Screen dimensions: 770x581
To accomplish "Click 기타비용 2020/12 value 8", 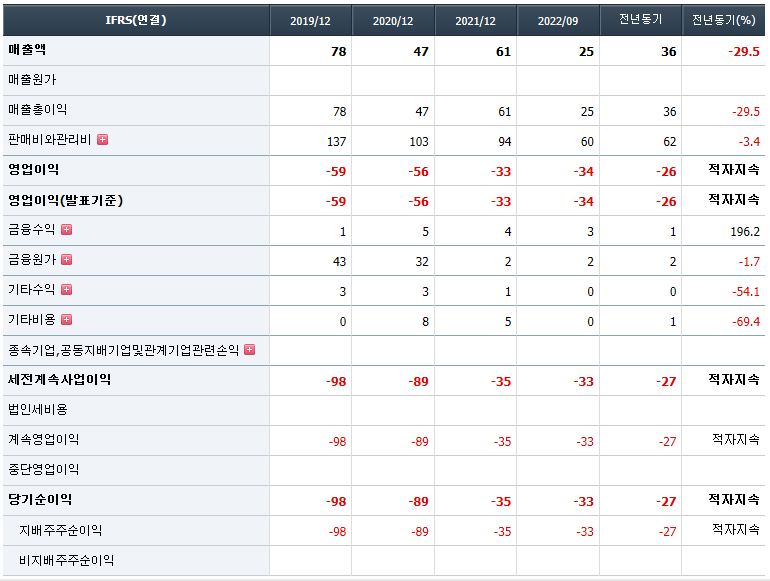I will tap(426, 322).
